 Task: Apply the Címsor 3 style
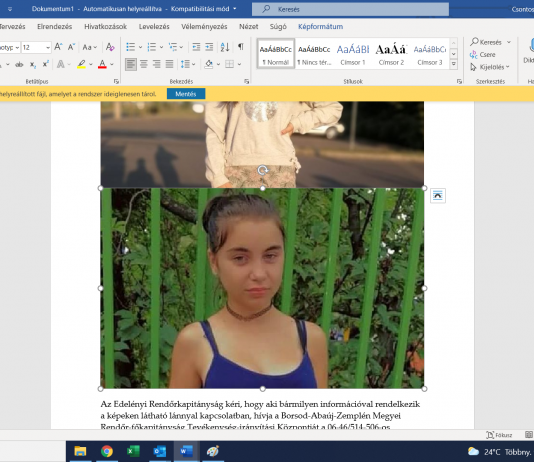(430, 54)
